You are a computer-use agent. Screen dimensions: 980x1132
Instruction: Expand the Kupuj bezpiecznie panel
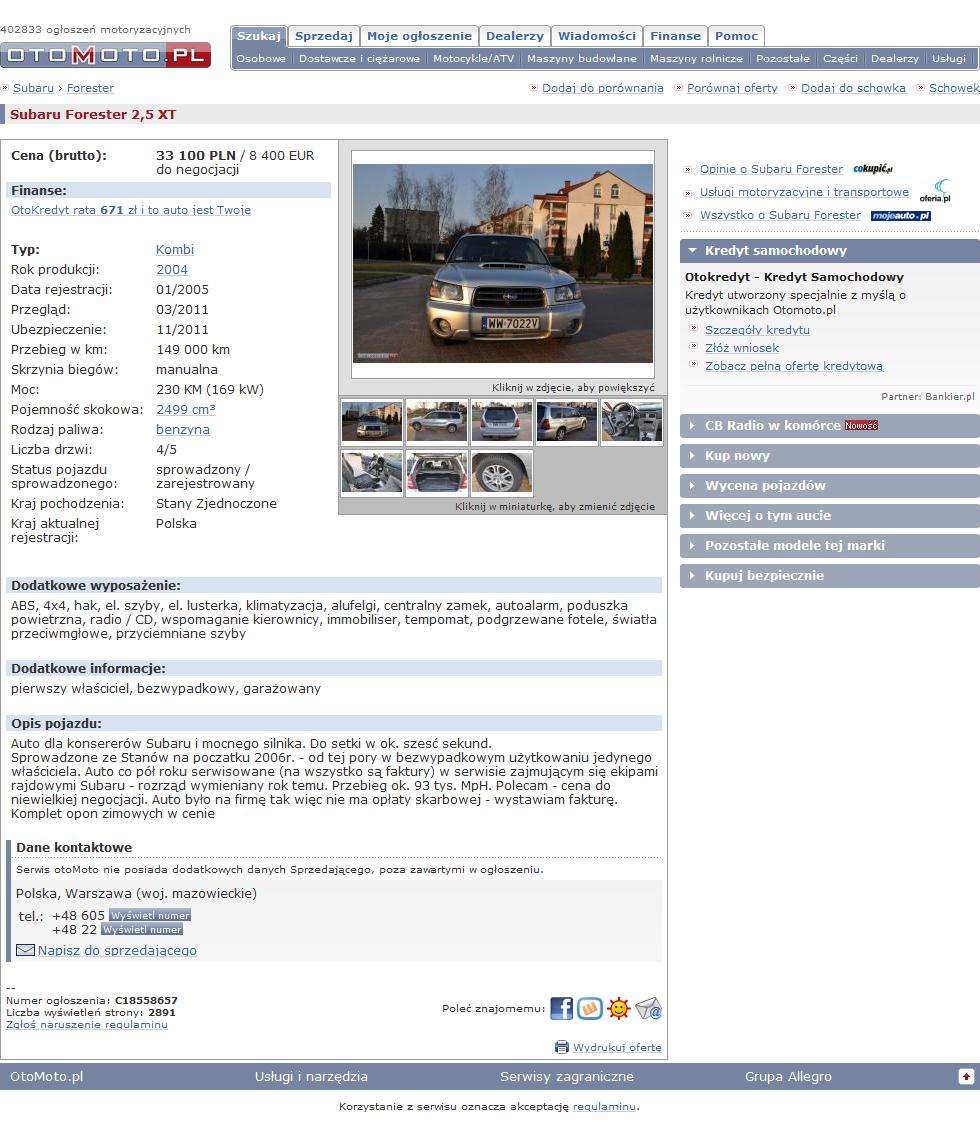tap(830, 575)
